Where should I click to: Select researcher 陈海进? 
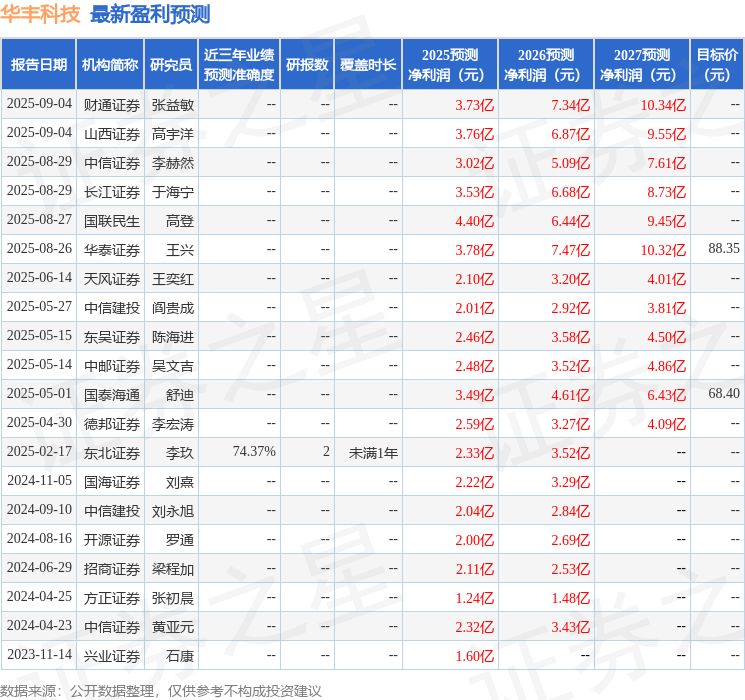[173, 337]
